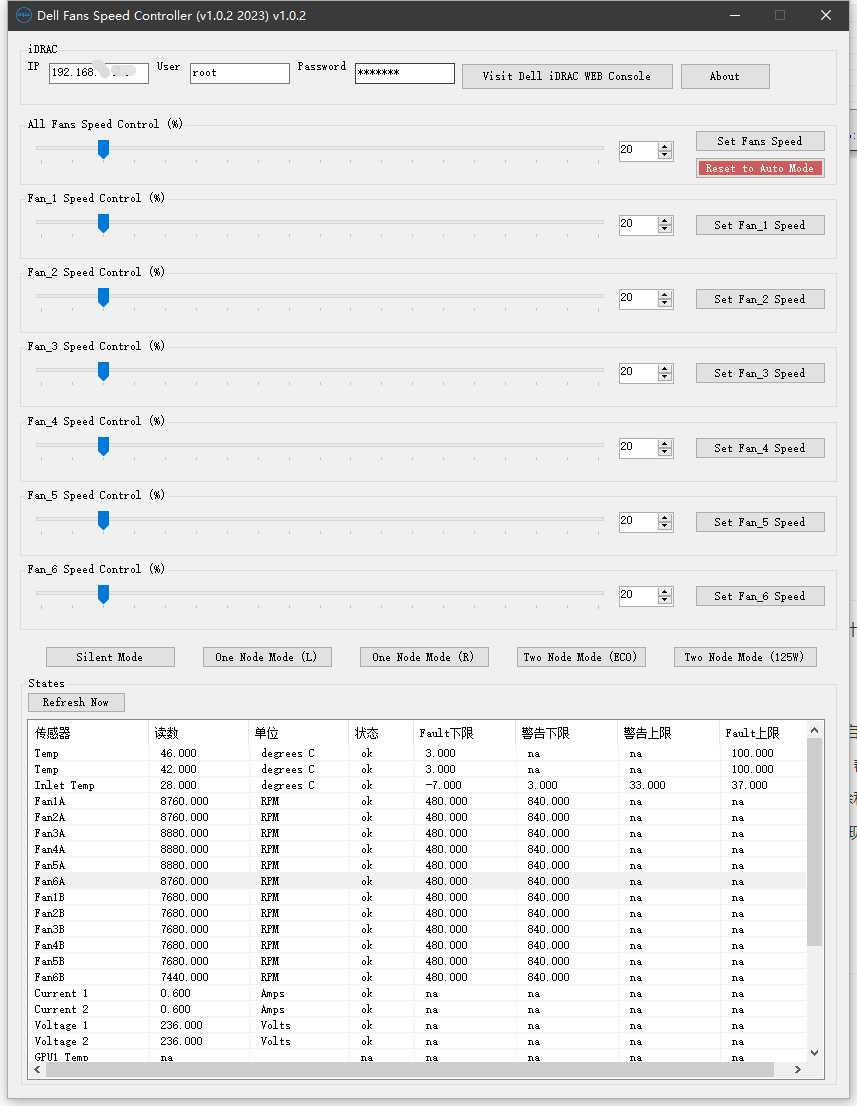Click the Fan_3 speed value field
The width and height of the screenshot is (857, 1106).
(638, 372)
